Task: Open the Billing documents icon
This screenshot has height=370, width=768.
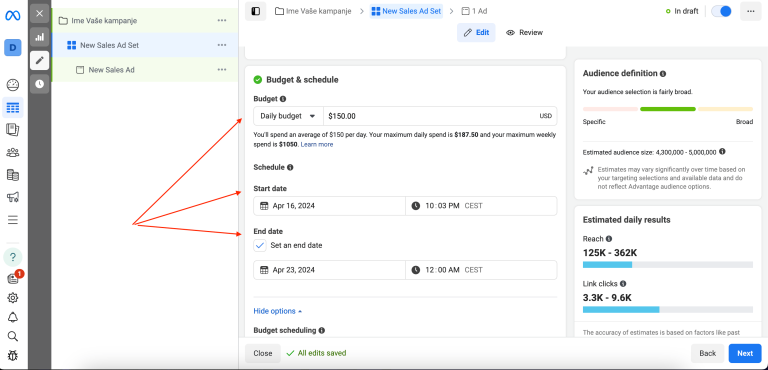Action: tap(13, 175)
